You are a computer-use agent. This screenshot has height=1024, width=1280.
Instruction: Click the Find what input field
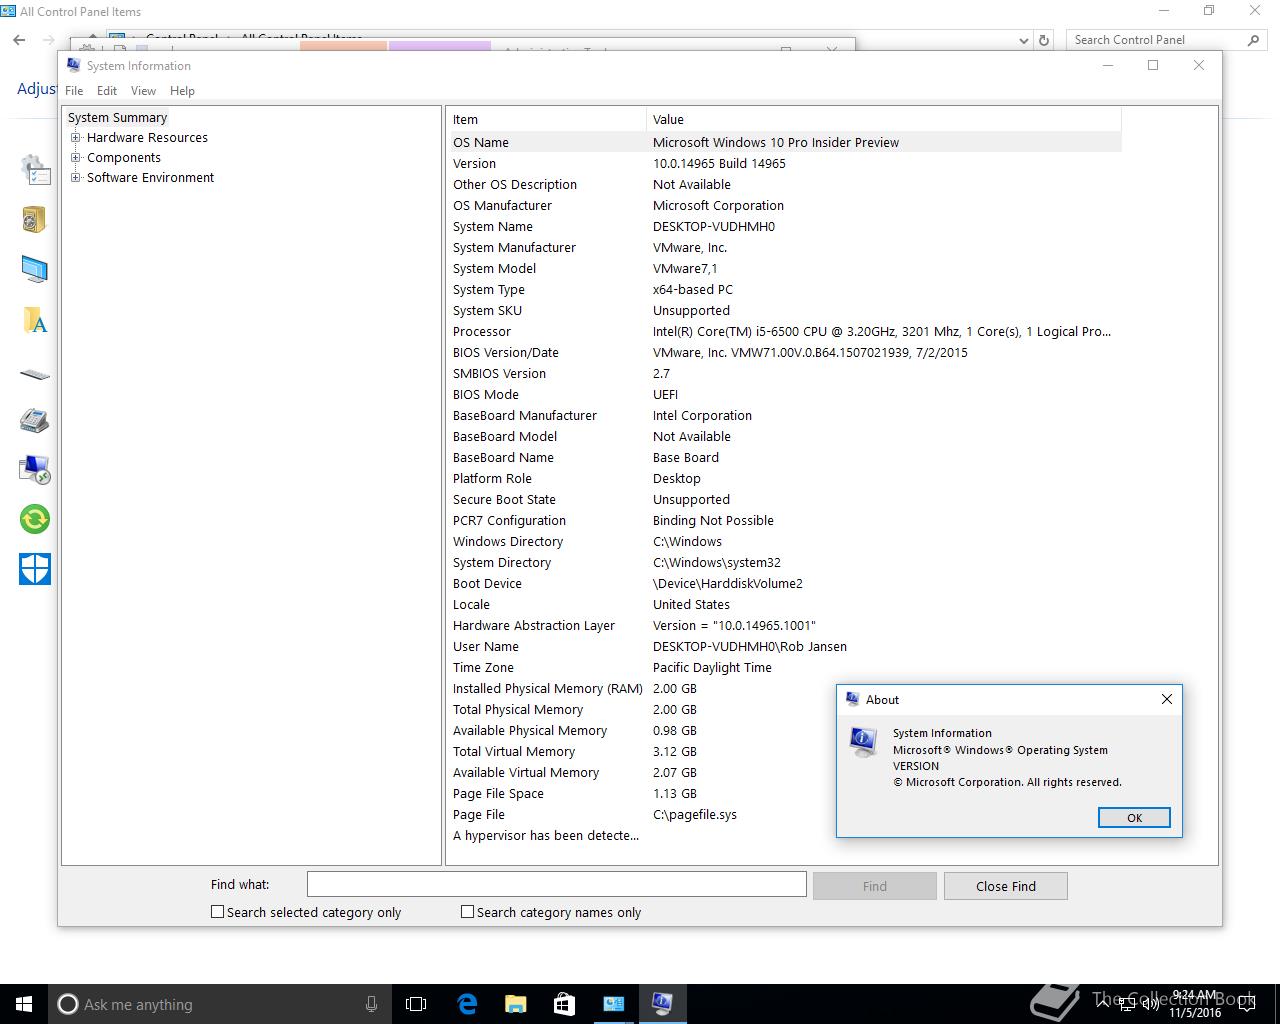(557, 884)
